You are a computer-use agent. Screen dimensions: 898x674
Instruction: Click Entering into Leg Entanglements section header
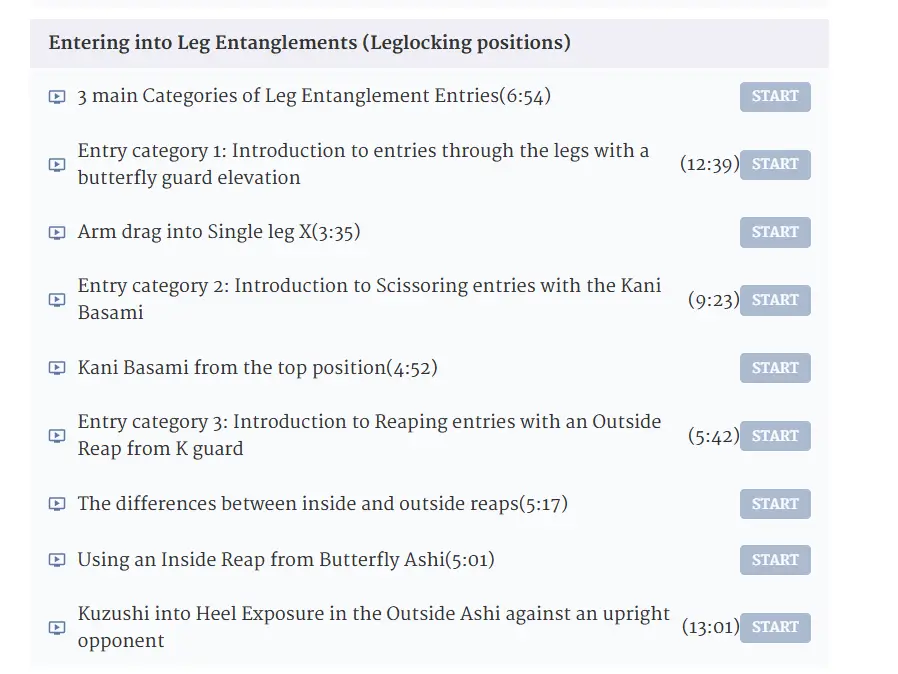310,43
